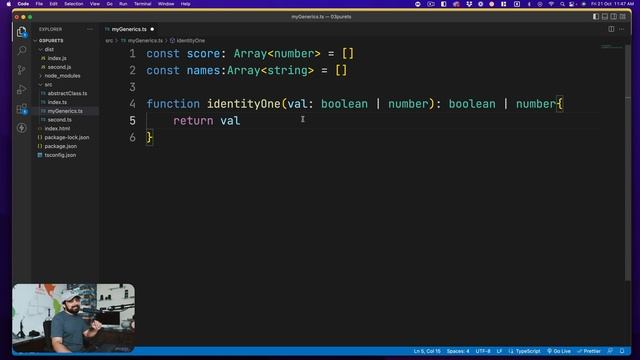This screenshot has width=640, height=360.
Task: Click the Customize Layout icon in title bar
Action: click(622, 17)
